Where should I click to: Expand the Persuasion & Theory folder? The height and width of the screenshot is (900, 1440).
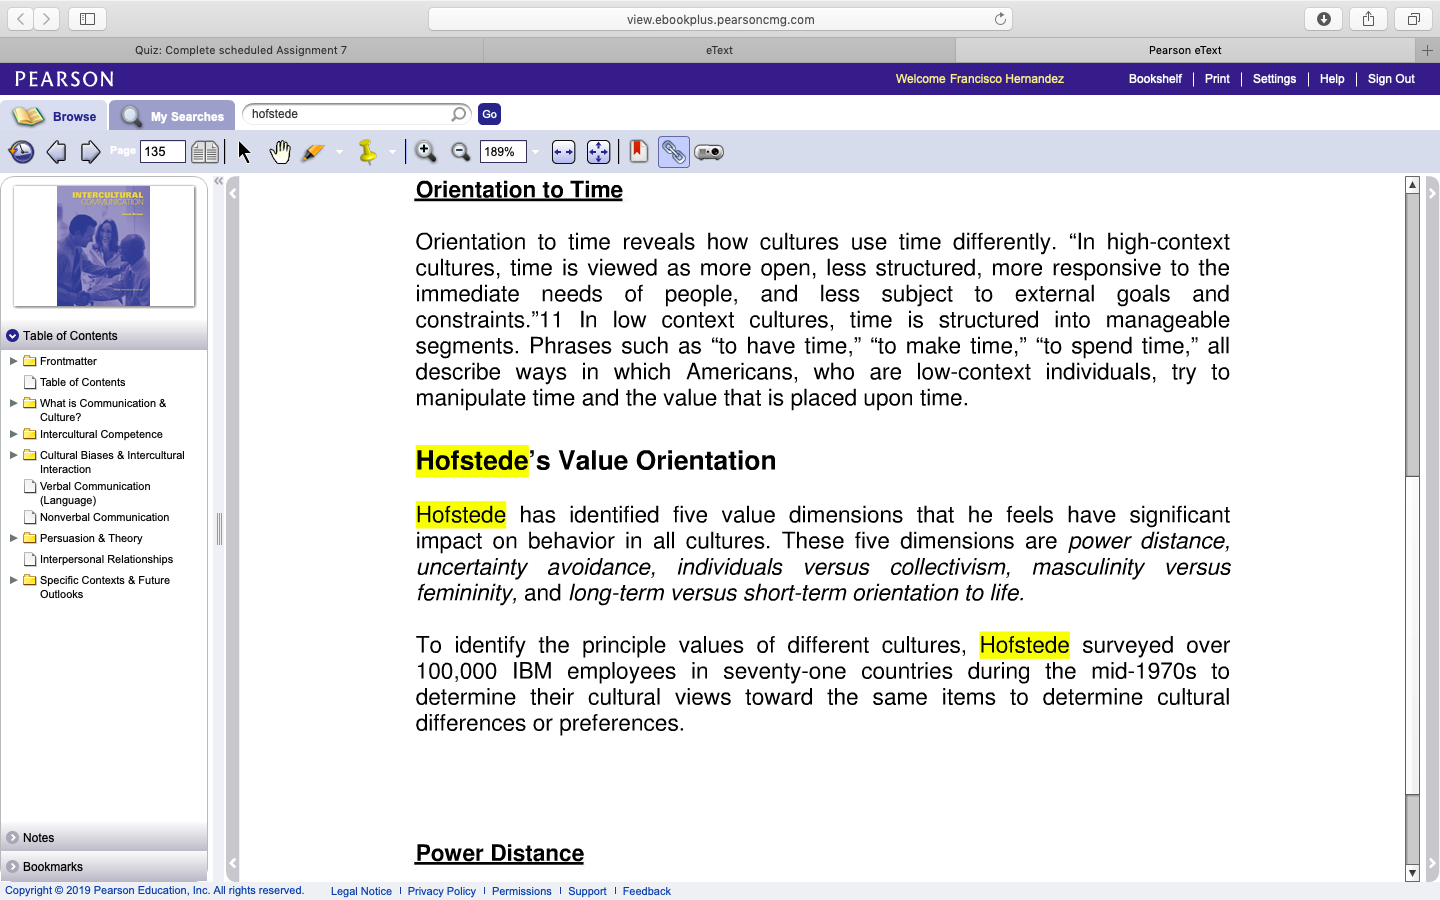pos(13,538)
